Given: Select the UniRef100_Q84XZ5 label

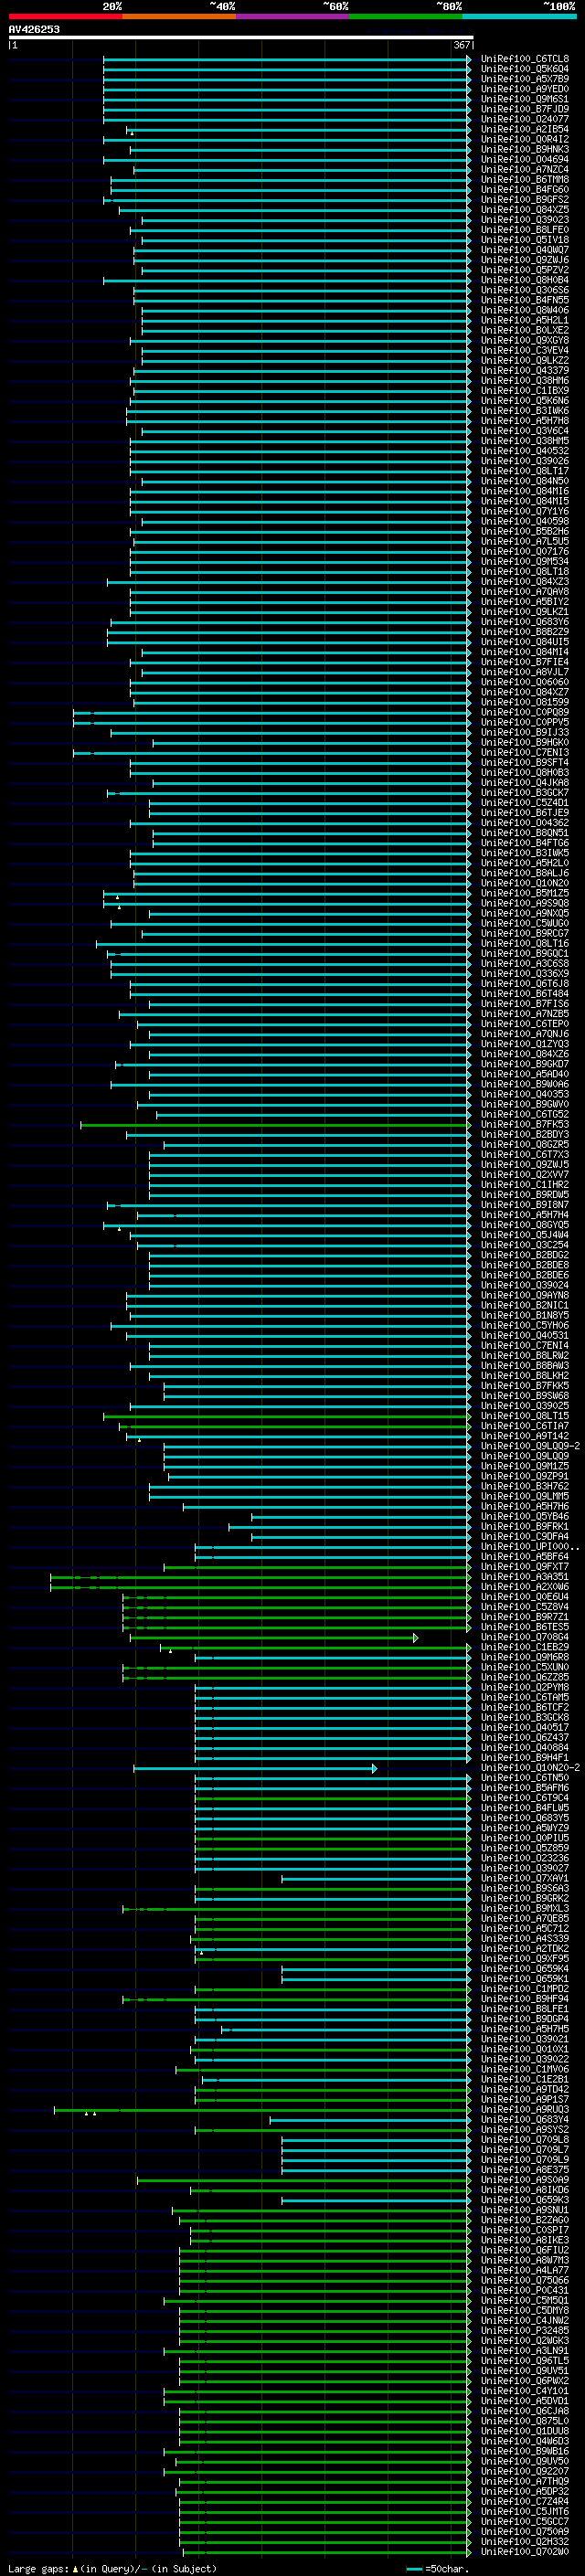Looking at the screenshot, I should click(525, 210).
